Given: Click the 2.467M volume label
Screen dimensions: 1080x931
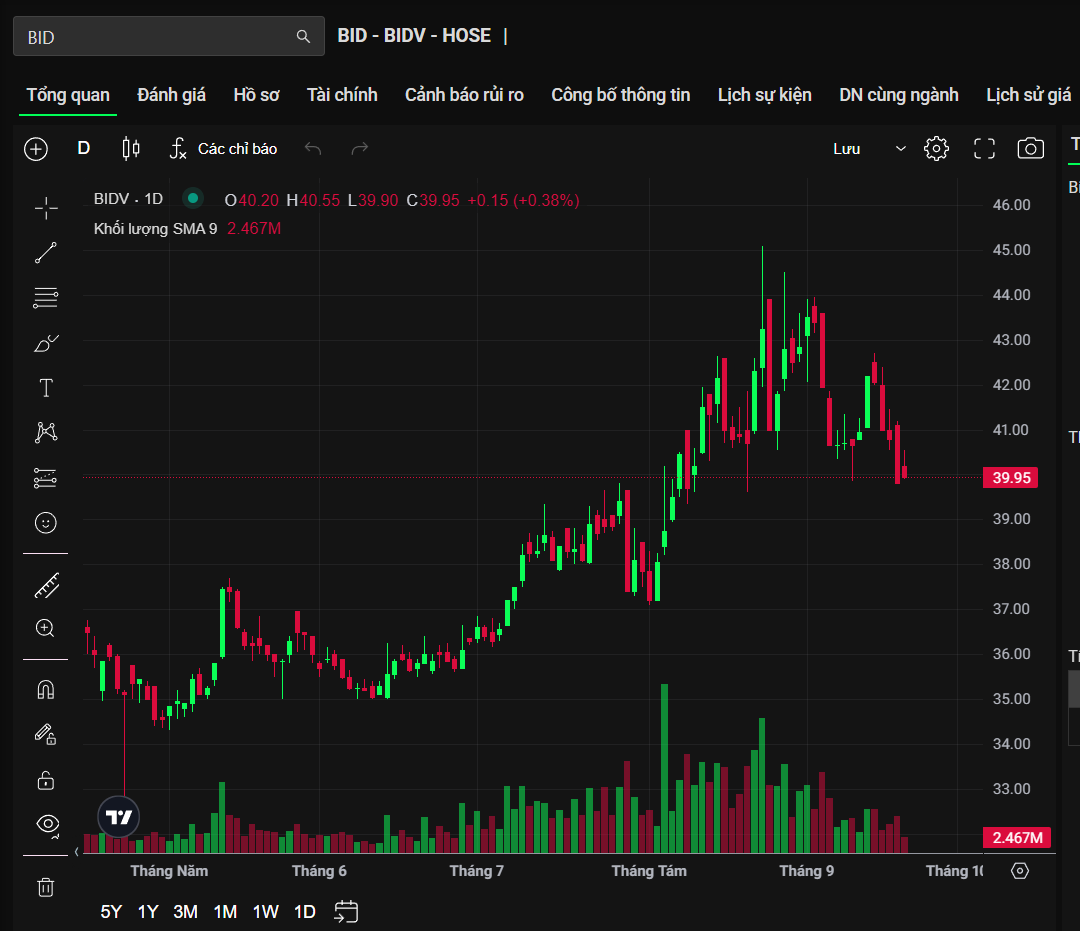Looking at the screenshot, I should point(1017,837).
